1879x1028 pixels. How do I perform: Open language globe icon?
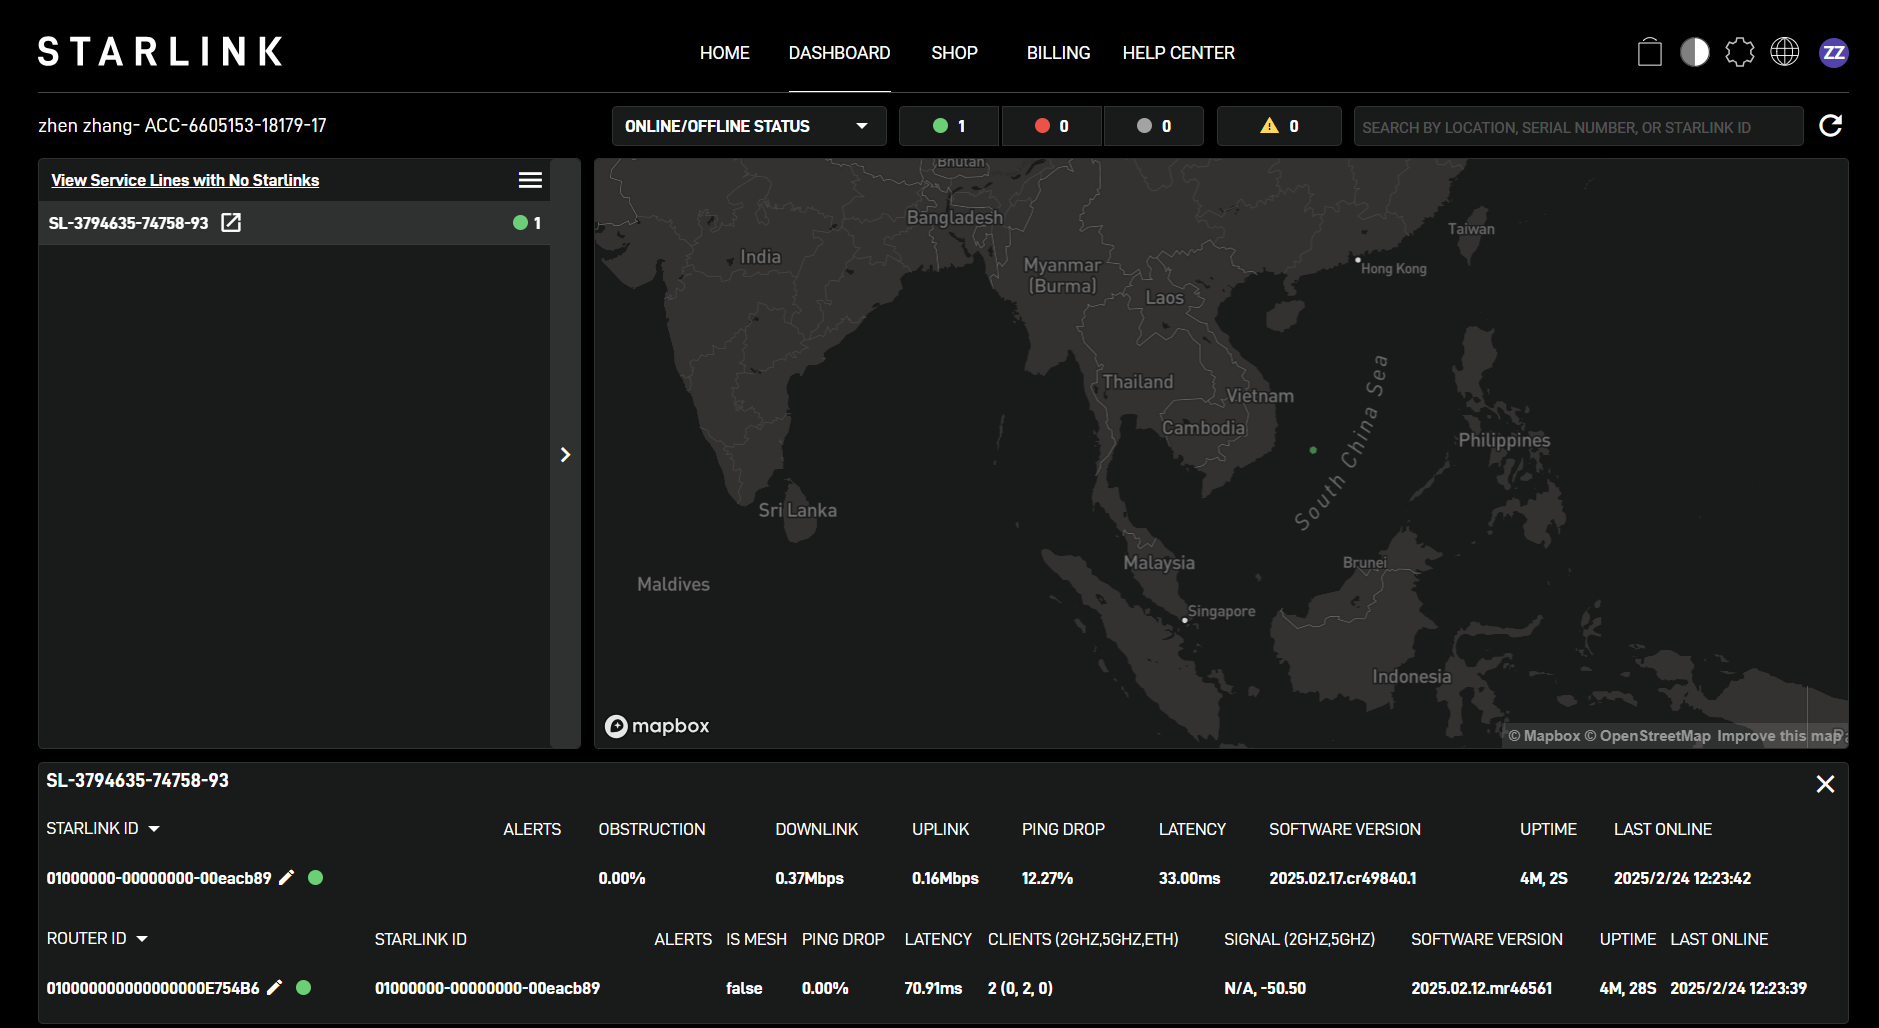pyautogui.click(x=1785, y=52)
